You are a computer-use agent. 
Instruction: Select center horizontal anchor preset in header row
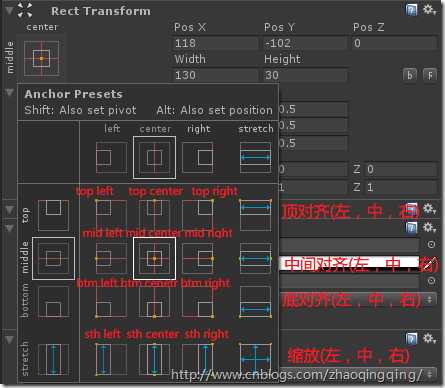point(154,158)
